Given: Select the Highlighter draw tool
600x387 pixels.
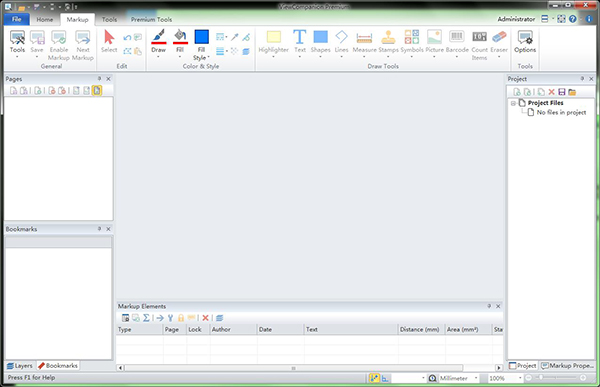Looking at the screenshot, I should point(274,43).
